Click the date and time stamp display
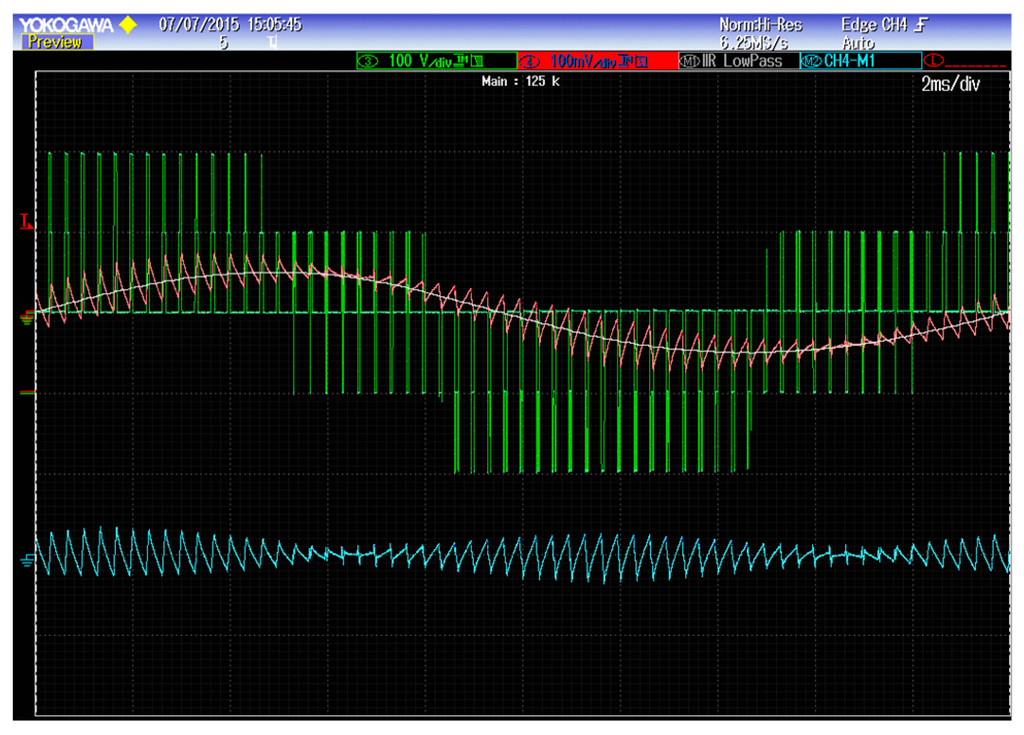 [230, 24]
